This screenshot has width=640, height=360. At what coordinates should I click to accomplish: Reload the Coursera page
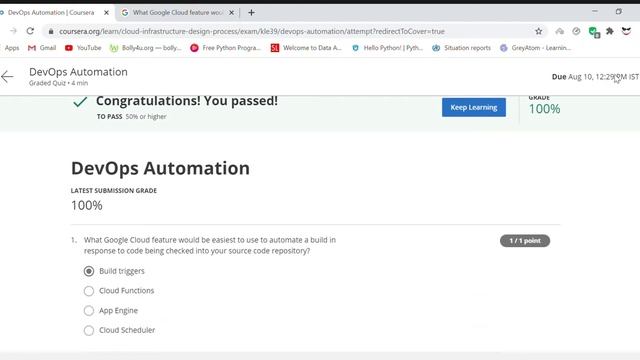point(30,31)
